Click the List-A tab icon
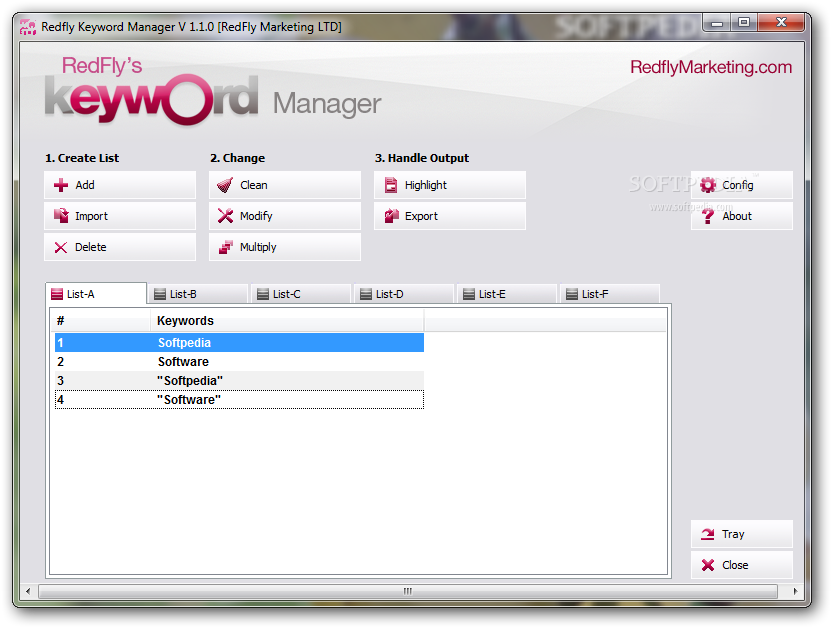Viewport: 832px width, 628px height. click(57, 294)
